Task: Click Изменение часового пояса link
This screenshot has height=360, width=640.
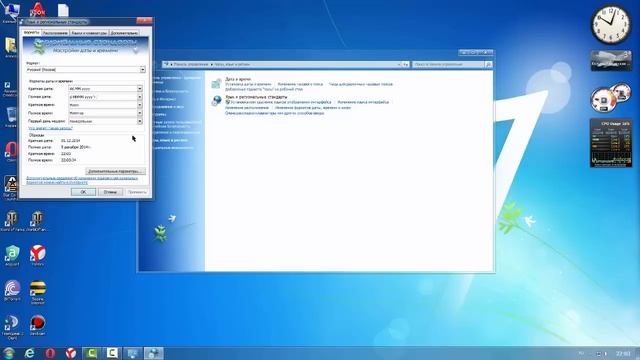Action: (x=300, y=84)
